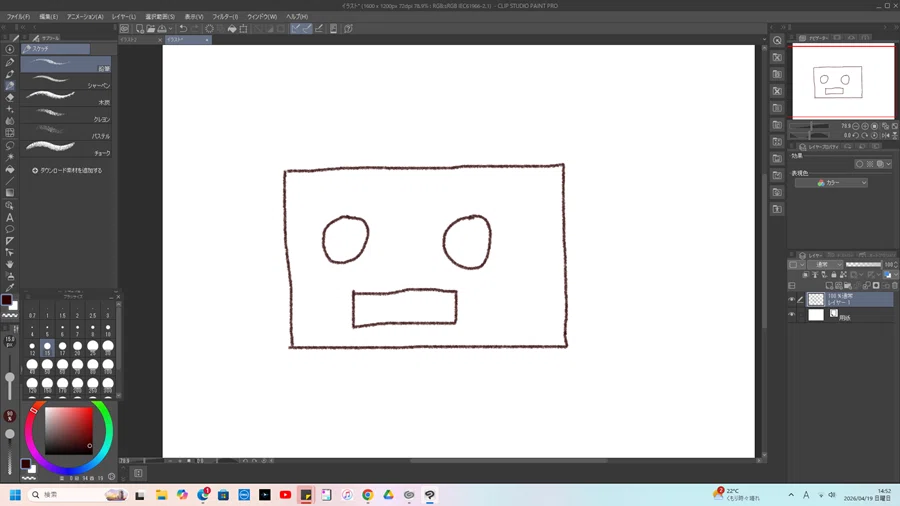
Task: Open the save options dropdown arrow
Action: (170, 29)
